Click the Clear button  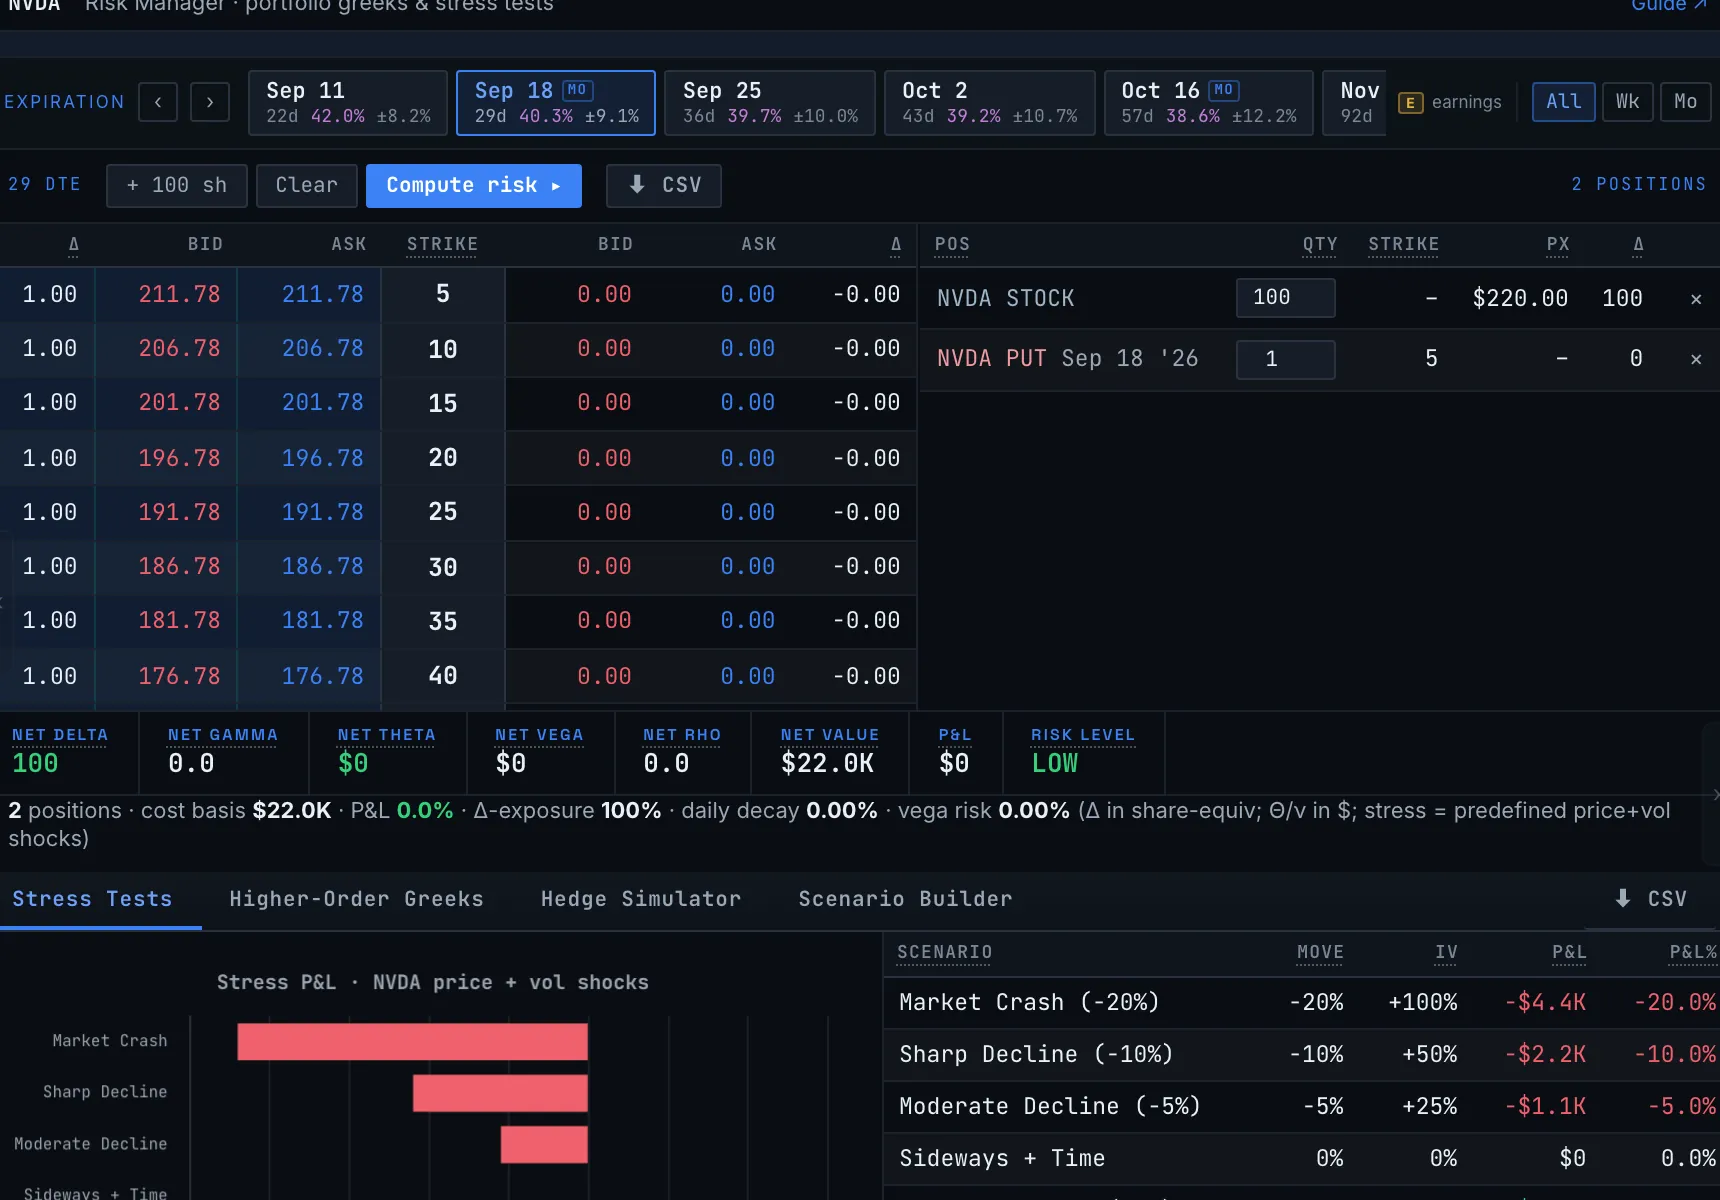click(307, 186)
